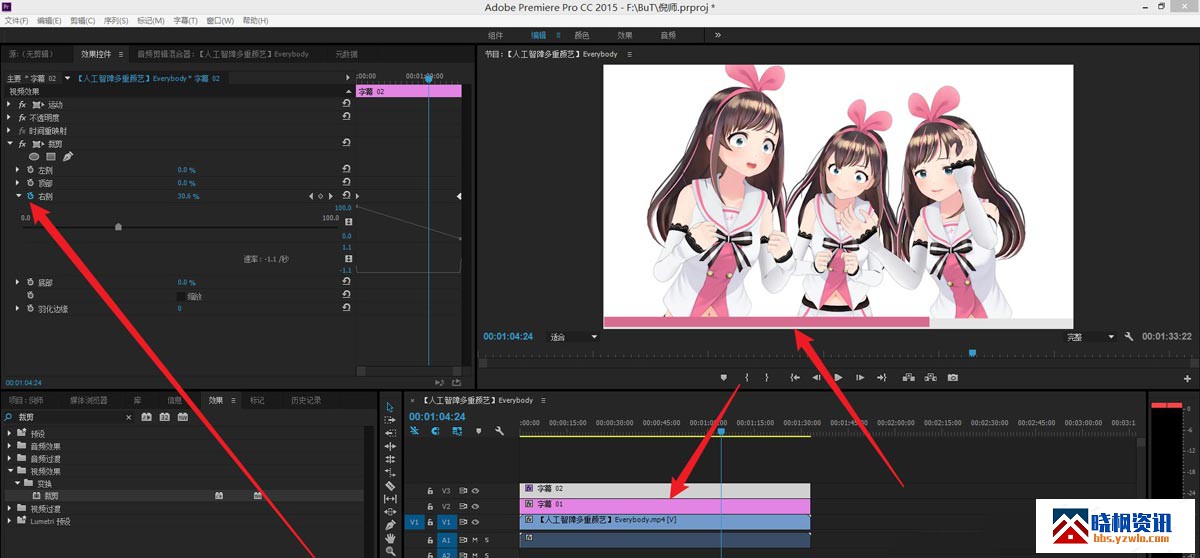The width and height of the screenshot is (1200, 558).
Task: Toggle snap in timeline
Action: point(436,431)
